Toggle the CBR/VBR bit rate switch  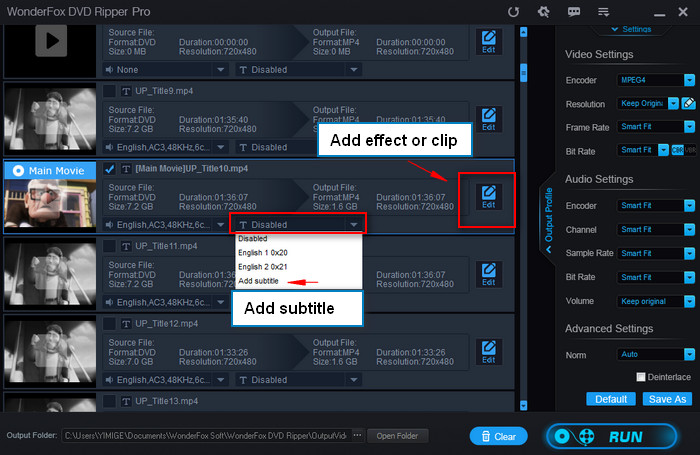point(683,150)
